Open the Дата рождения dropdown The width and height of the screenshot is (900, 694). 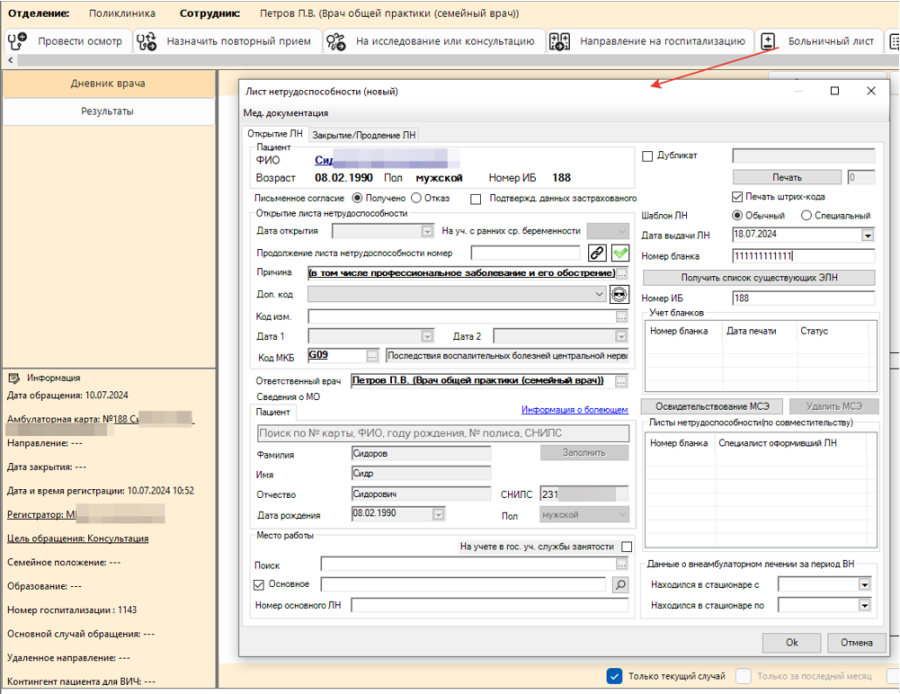[439, 515]
